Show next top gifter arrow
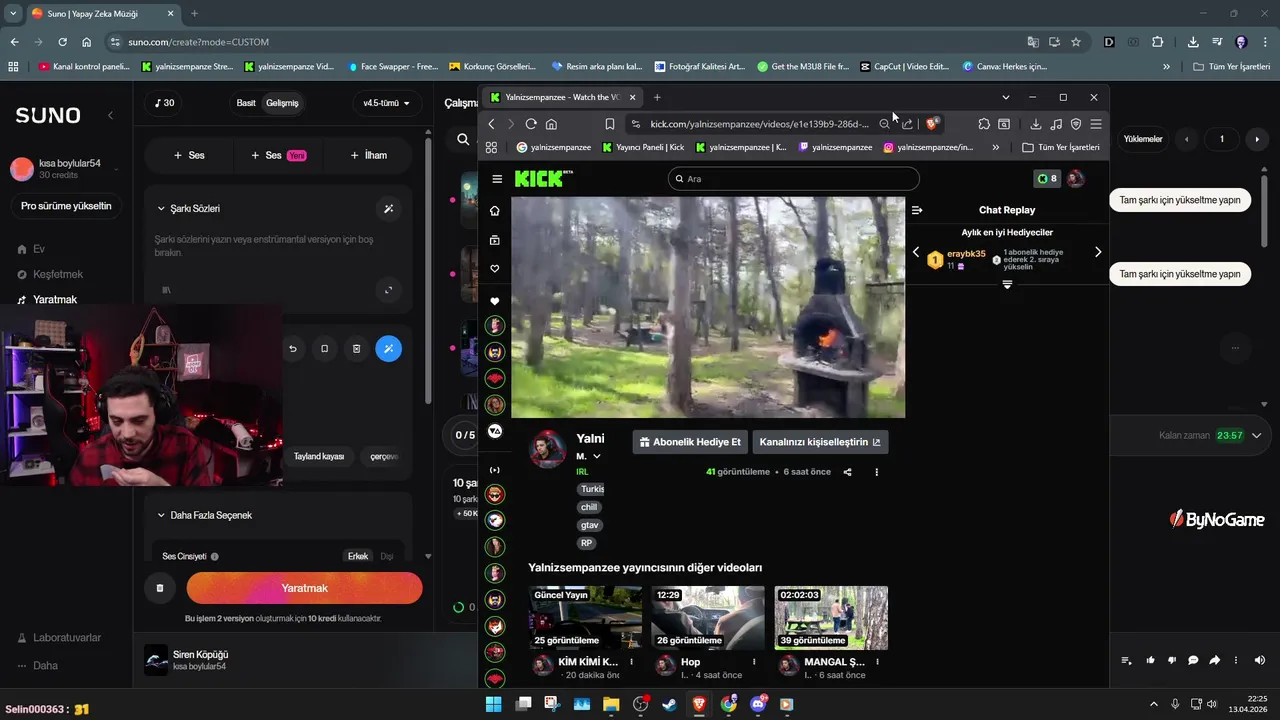Viewport: 1280px width, 720px height. click(x=1098, y=252)
